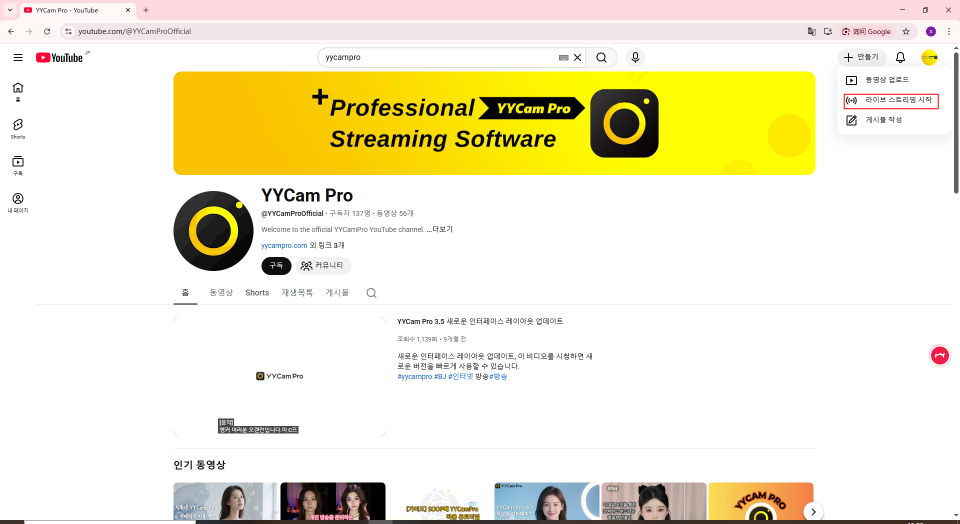Open Subscriptions in the left sidebar
Screen dimensions: 960x524
(18, 165)
